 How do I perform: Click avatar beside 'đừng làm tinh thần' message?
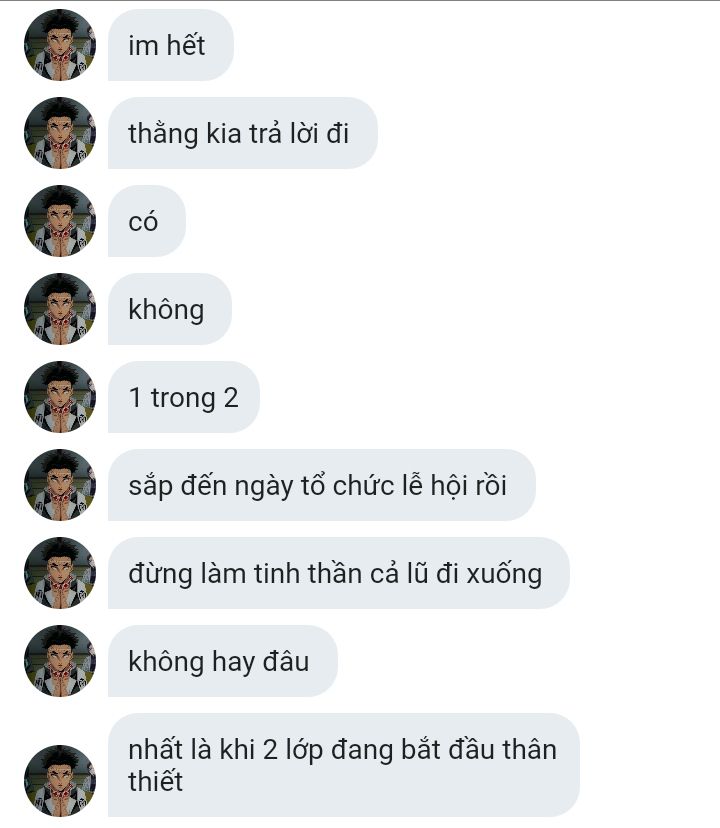[x=60, y=573]
